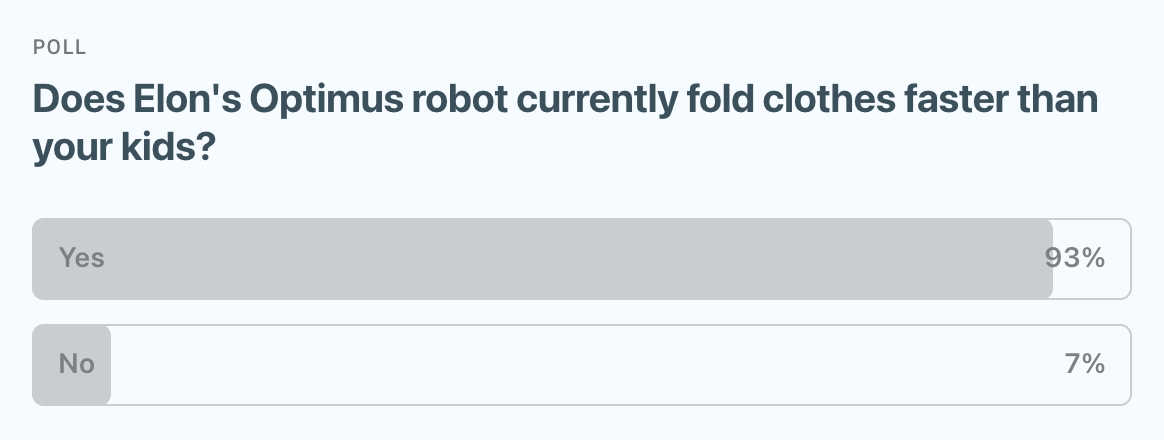Image resolution: width=1164 pixels, height=440 pixels.
Task: Click the gray filled portion of Yes bar
Action: click(x=540, y=259)
